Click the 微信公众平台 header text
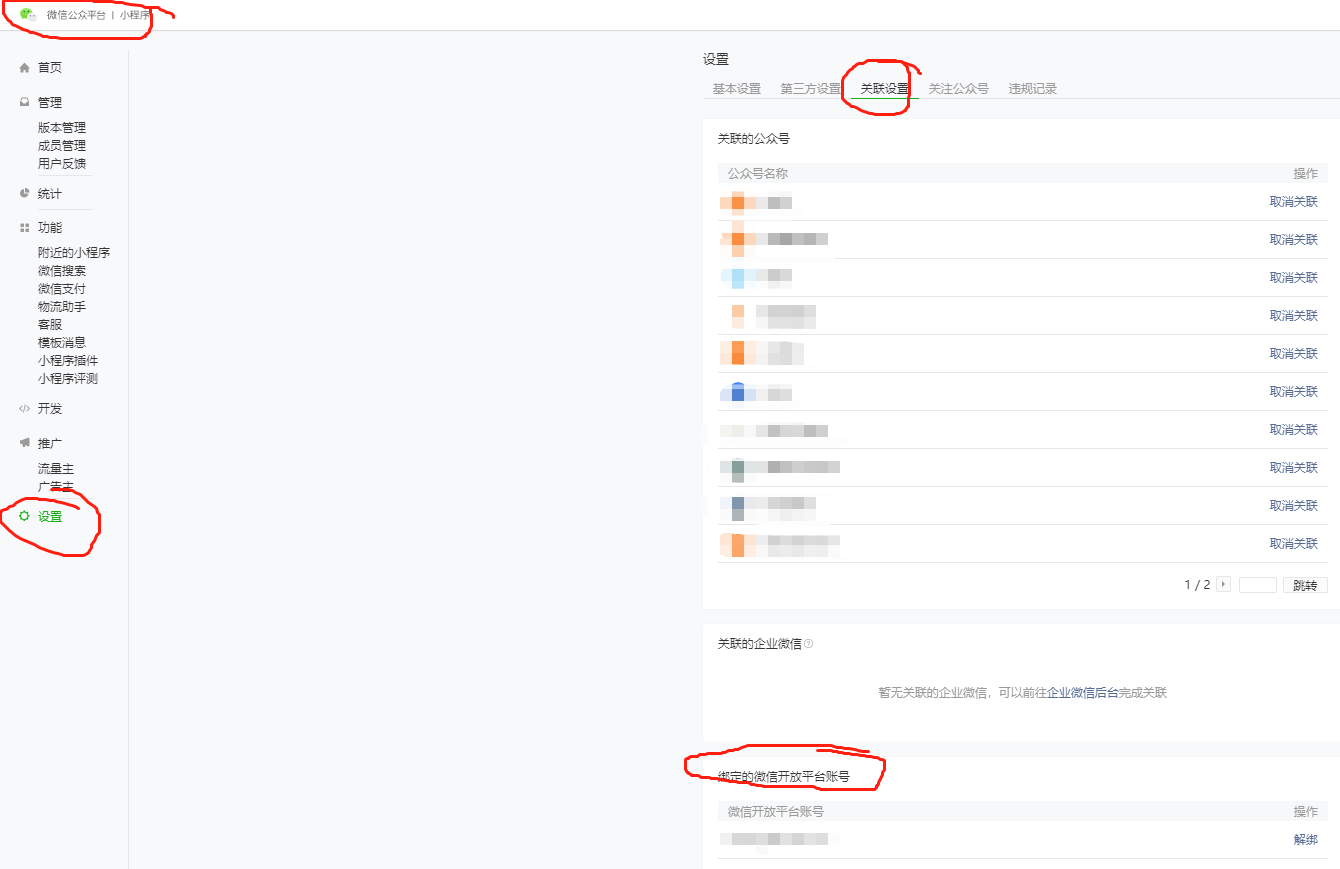 click(x=76, y=15)
